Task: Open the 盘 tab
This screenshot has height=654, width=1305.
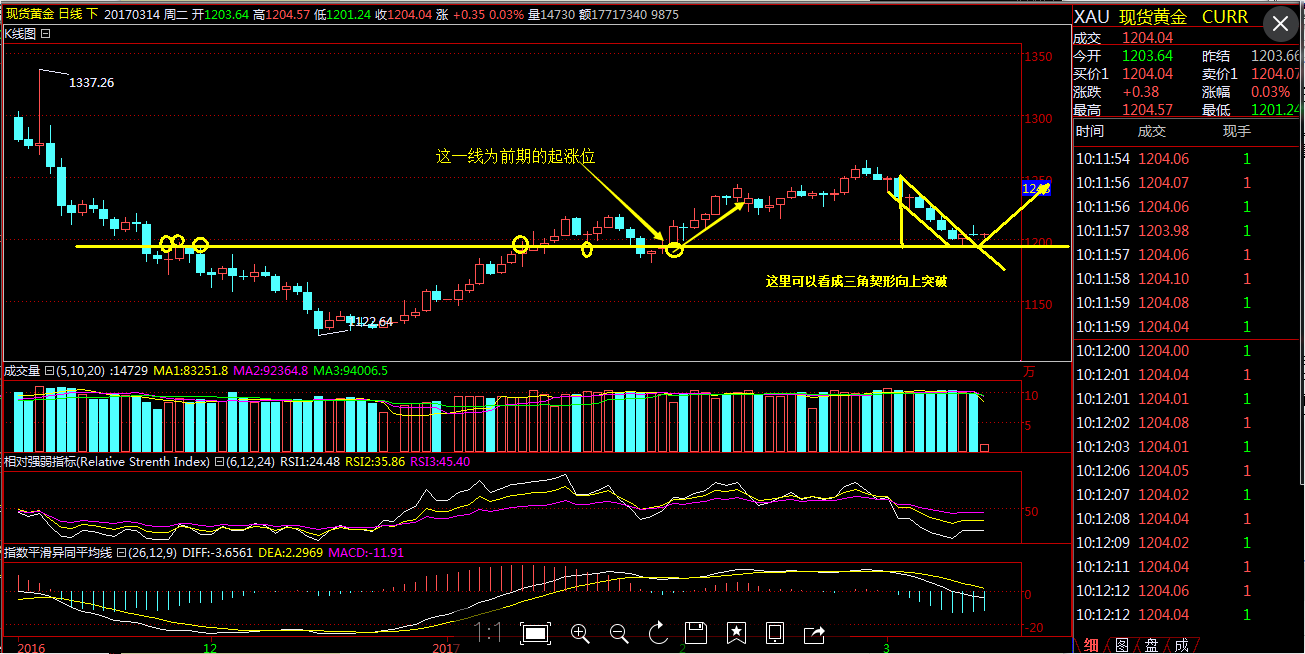Action: 1151,645
